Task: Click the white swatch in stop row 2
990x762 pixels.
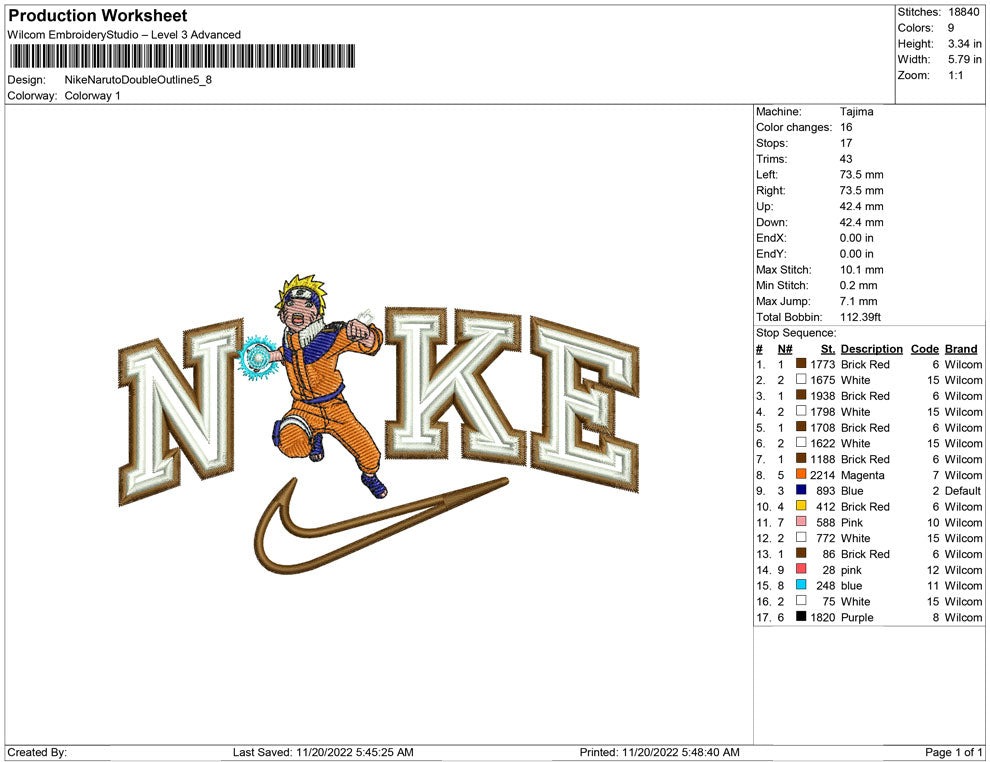Action: 801,379
